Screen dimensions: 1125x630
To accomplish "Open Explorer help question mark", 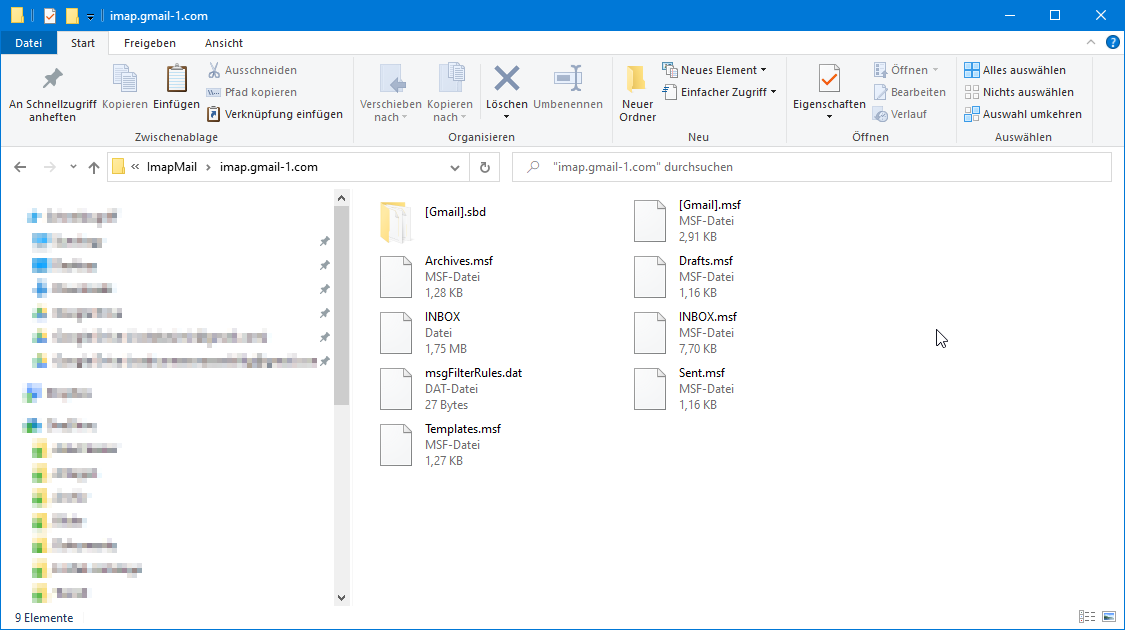I will click(x=1113, y=42).
